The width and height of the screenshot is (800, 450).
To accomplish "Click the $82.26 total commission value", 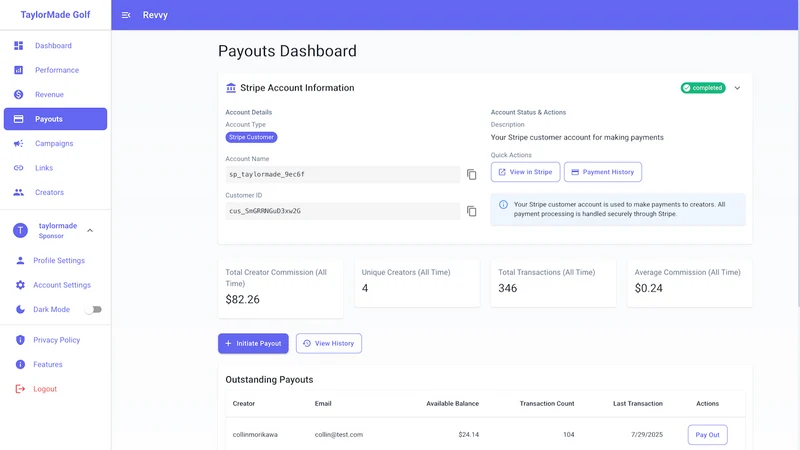I will click(242, 299).
